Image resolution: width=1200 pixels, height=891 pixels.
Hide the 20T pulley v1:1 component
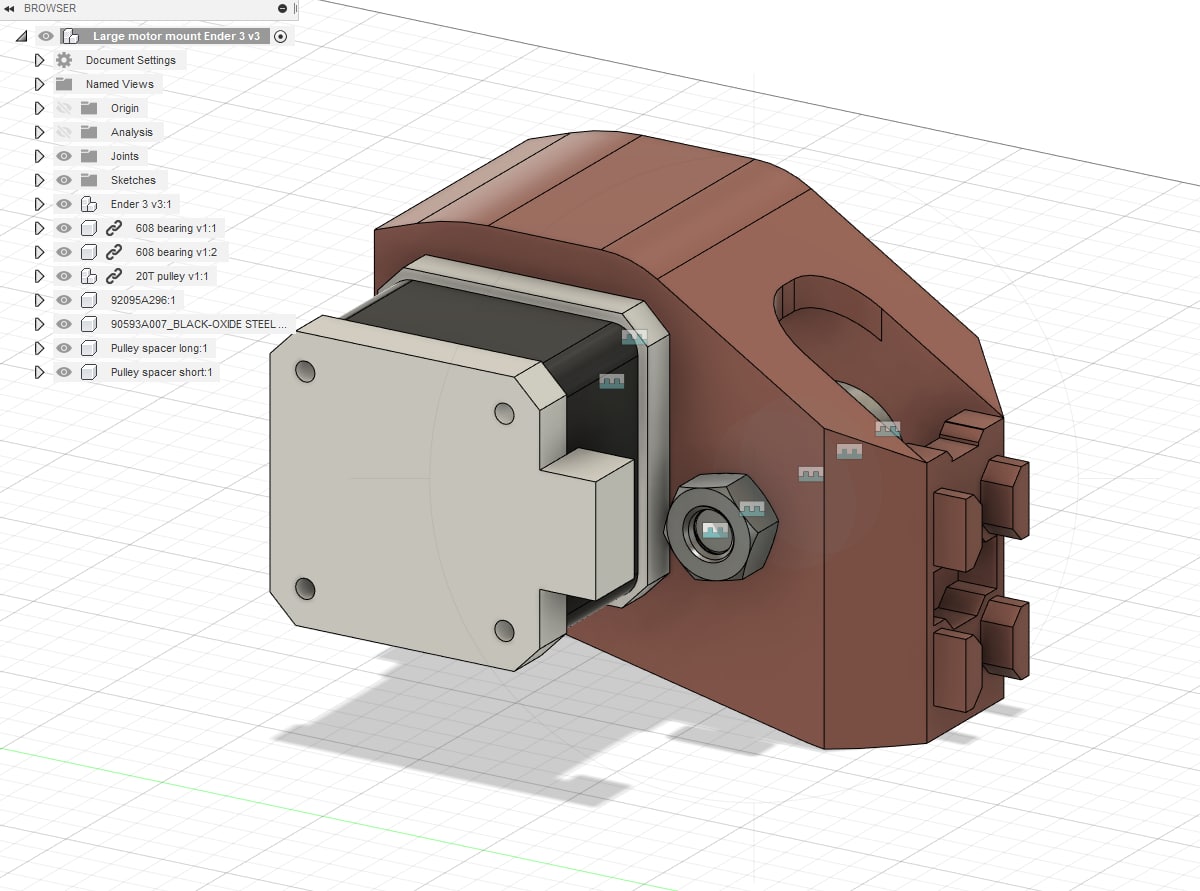[x=64, y=276]
